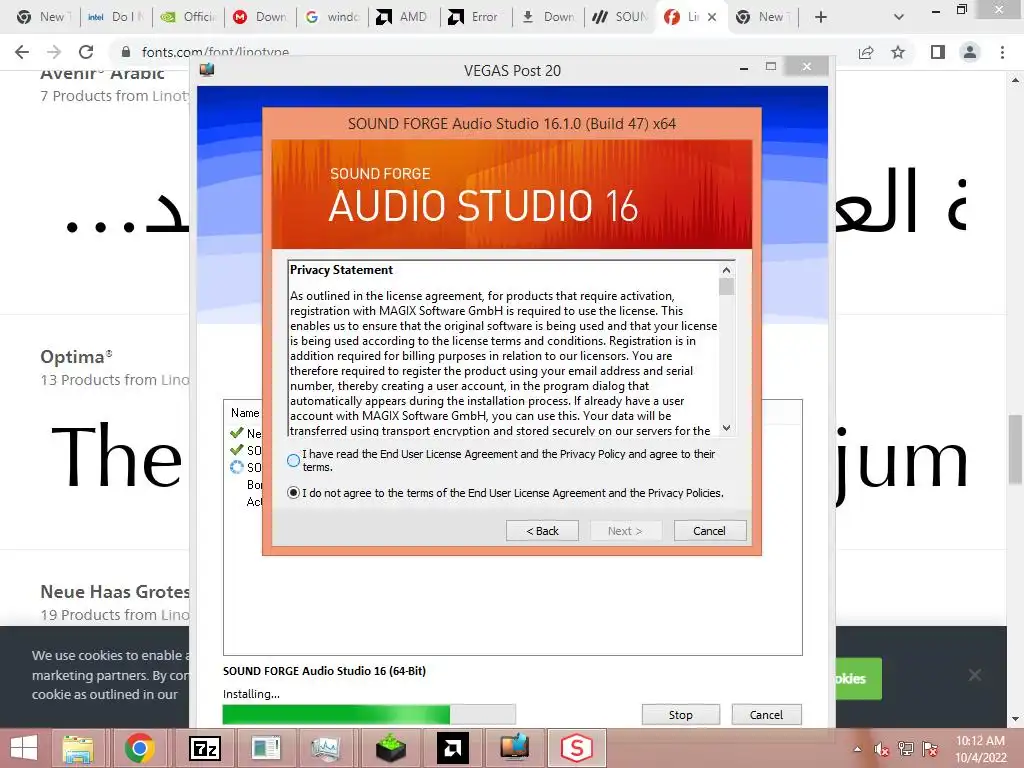The image size is (1024, 768).
Task: Open the tab search dropdown chevron
Action: [x=899, y=17]
